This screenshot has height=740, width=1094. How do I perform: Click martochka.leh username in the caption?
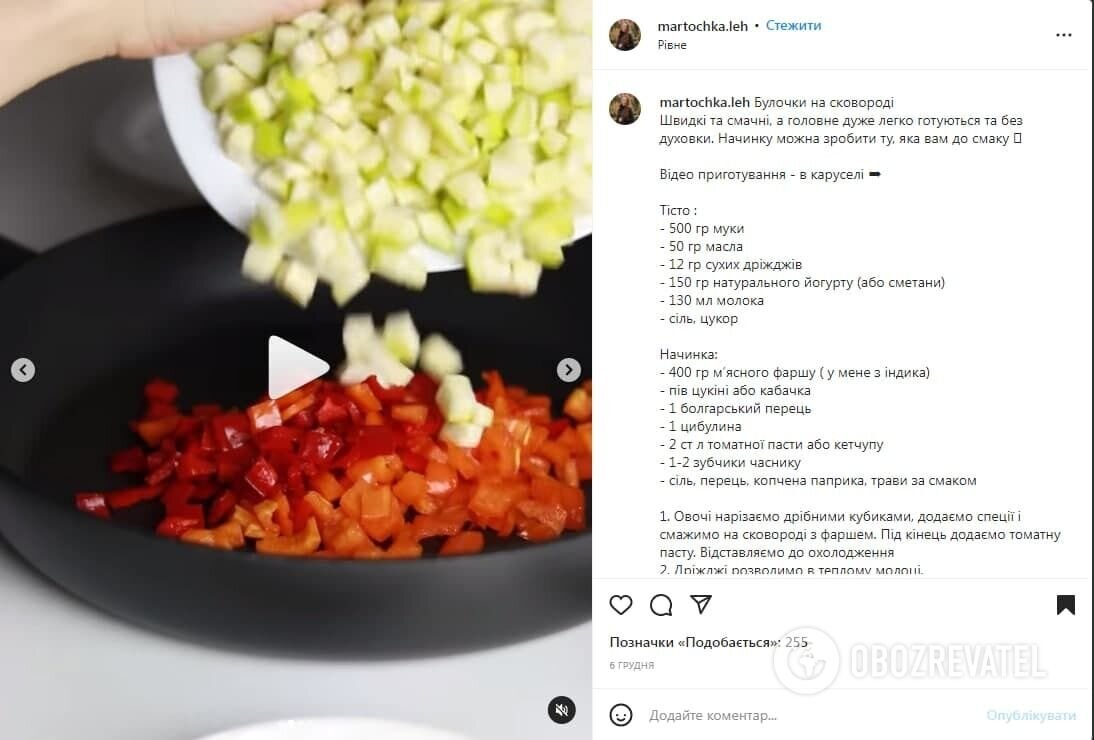pos(704,103)
